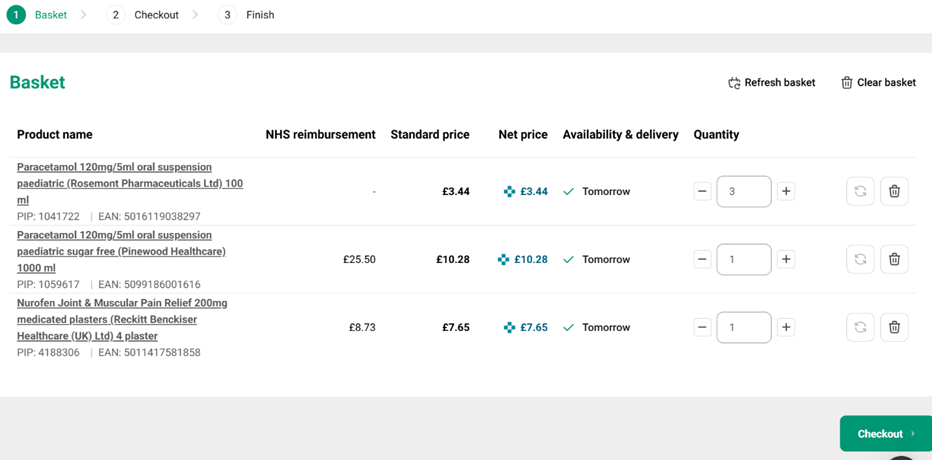Increase quantity of Pinewood Paracetamol sugar free
932x460 pixels.
(786, 259)
